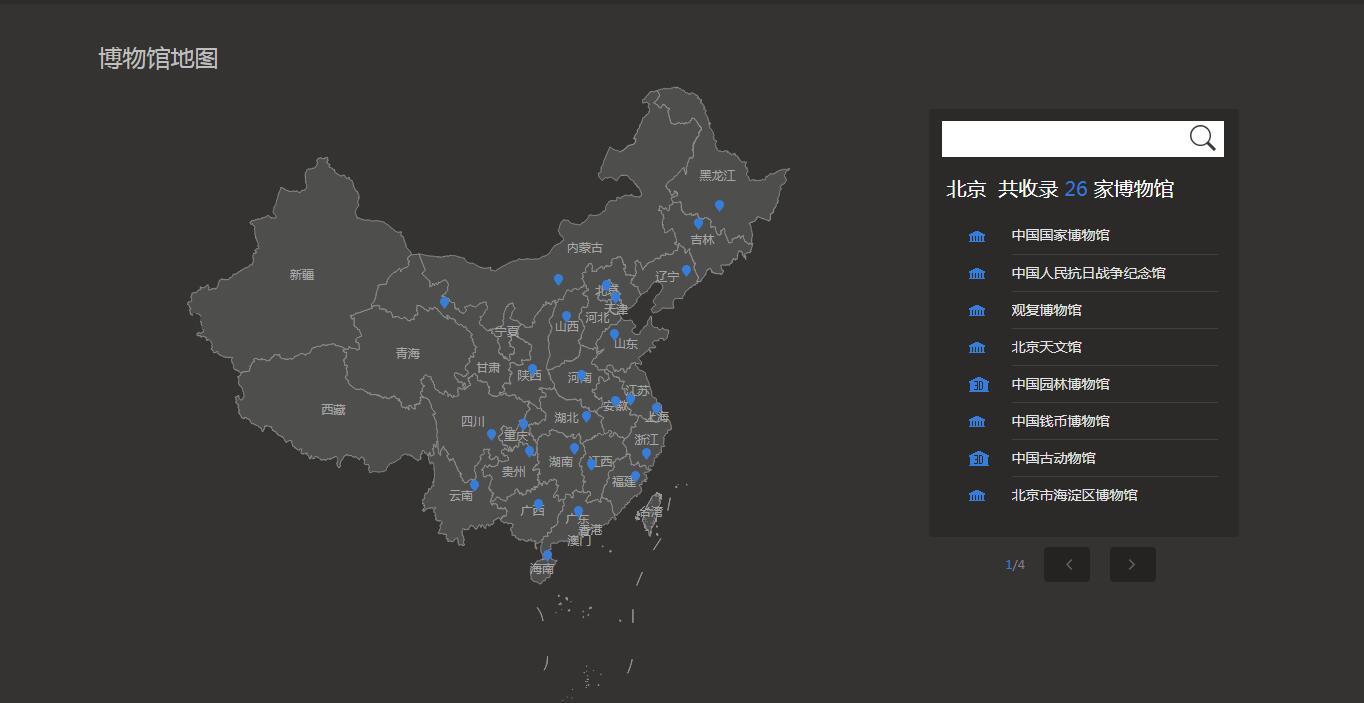Image resolution: width=1364 pixels, height=703 pixels.
Task: Click the magnifying glass search icon
Action: 1202,139
